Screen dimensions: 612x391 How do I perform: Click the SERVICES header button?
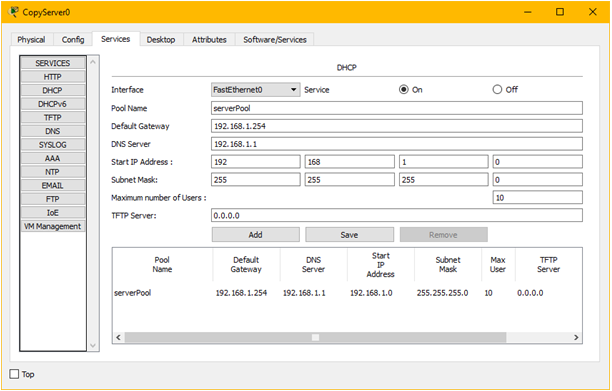coord(53,63)
